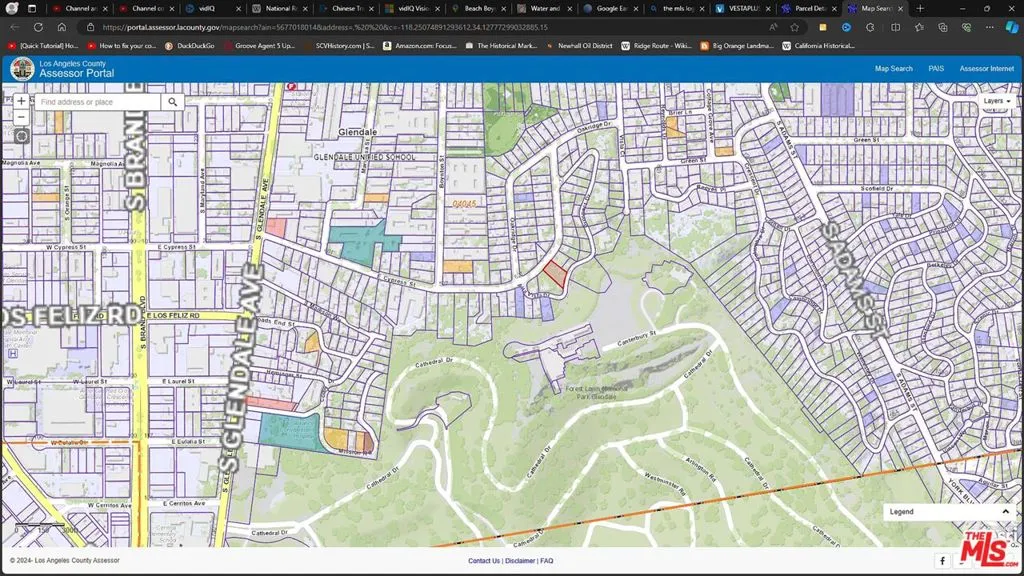Click the locate-me button under zoom controls

click(21, 136)
